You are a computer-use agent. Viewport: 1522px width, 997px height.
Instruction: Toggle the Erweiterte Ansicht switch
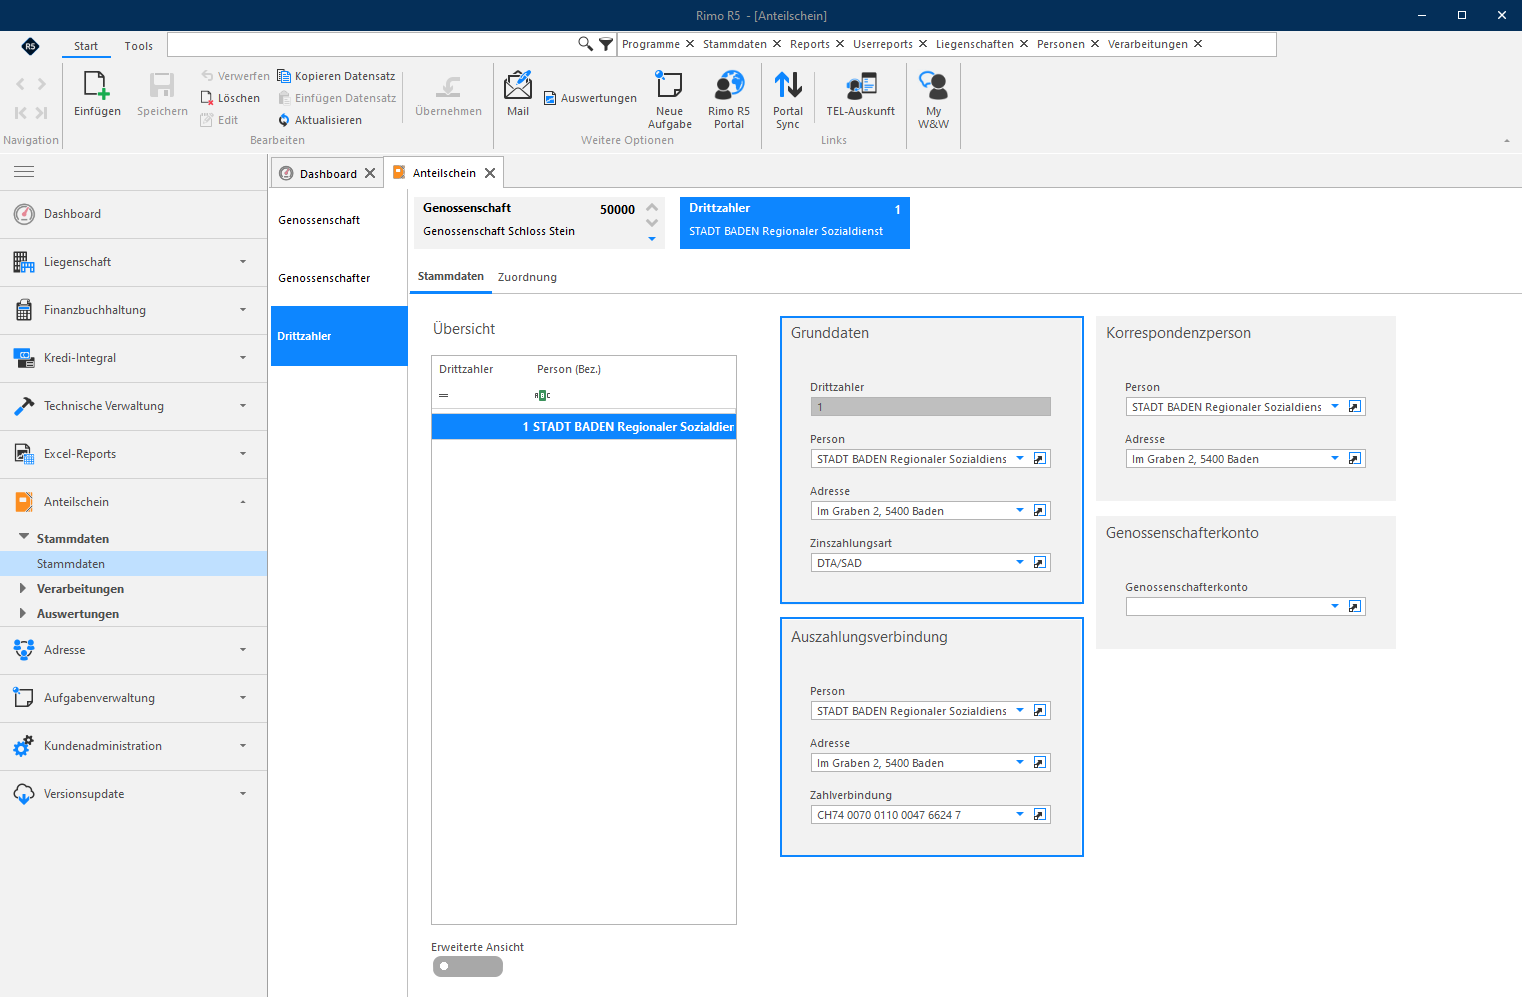[x=468, y=967]
